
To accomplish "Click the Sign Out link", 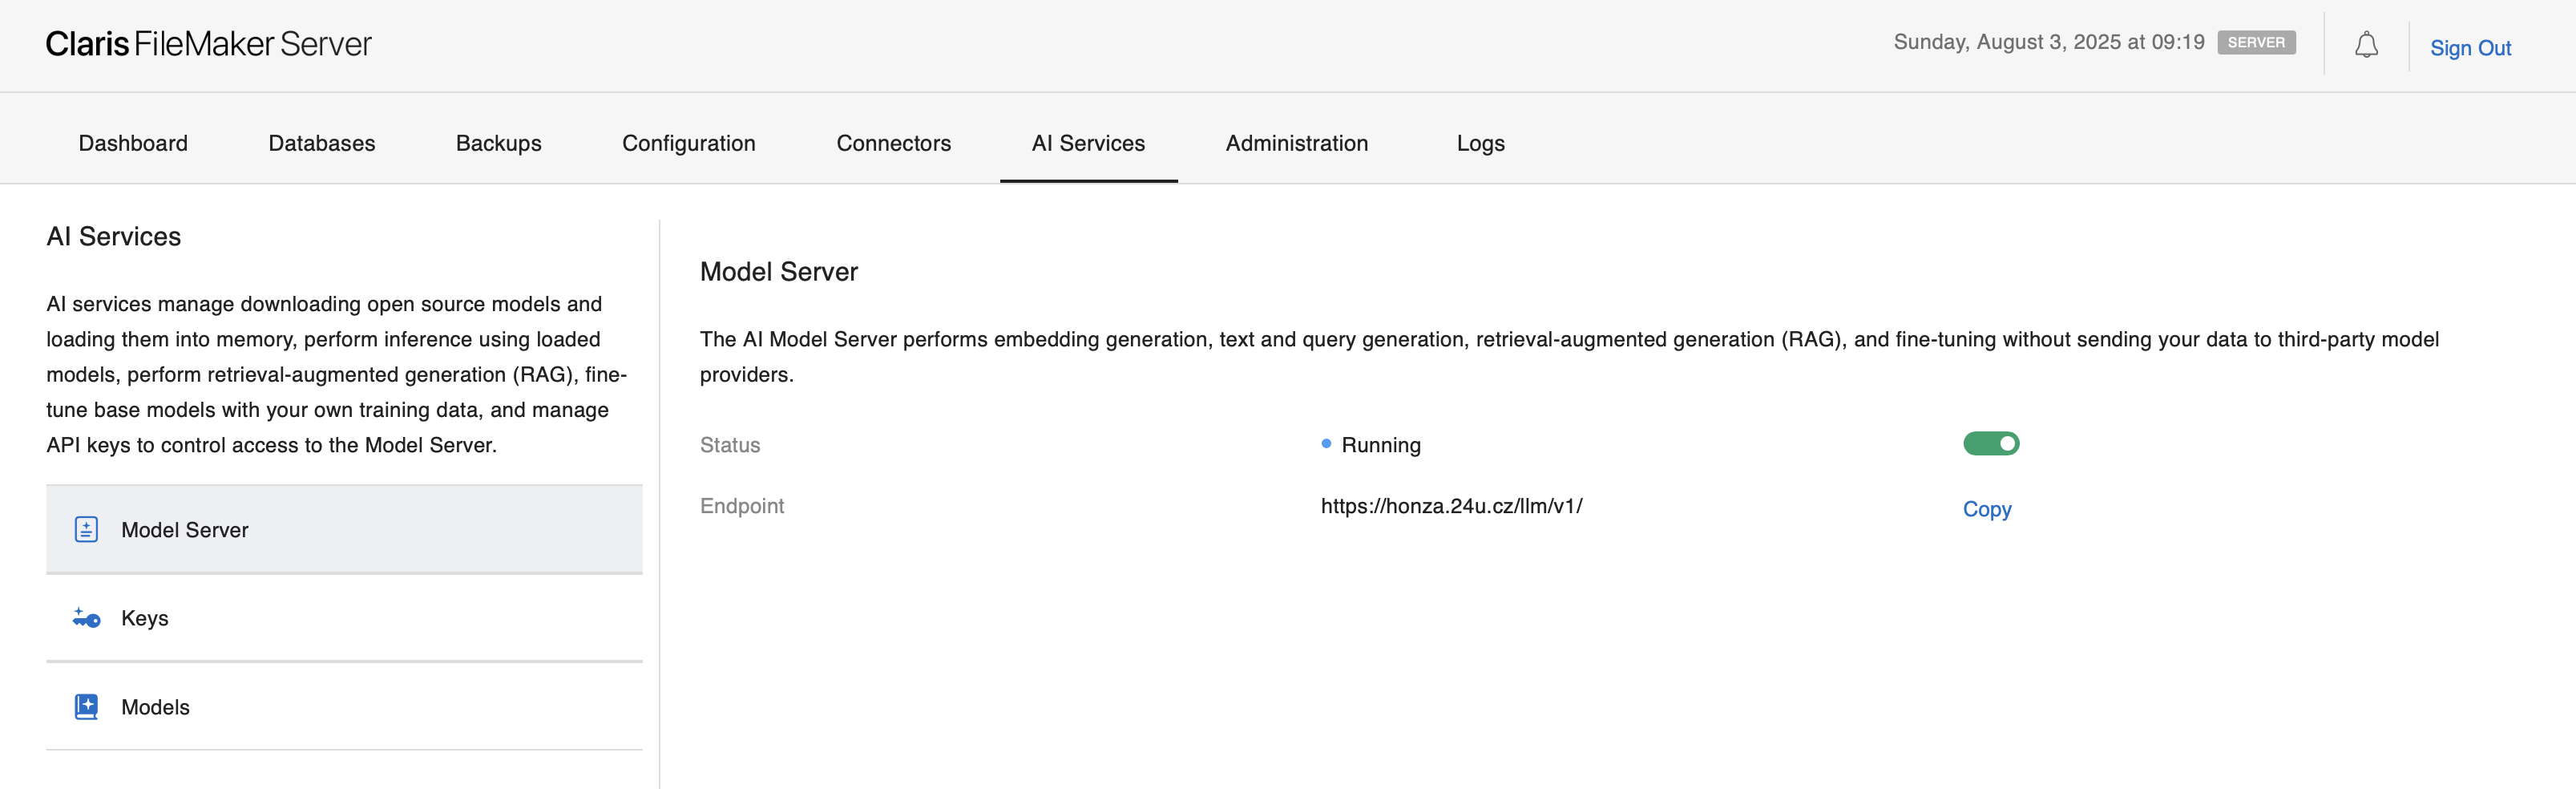I will (2470, 48).
